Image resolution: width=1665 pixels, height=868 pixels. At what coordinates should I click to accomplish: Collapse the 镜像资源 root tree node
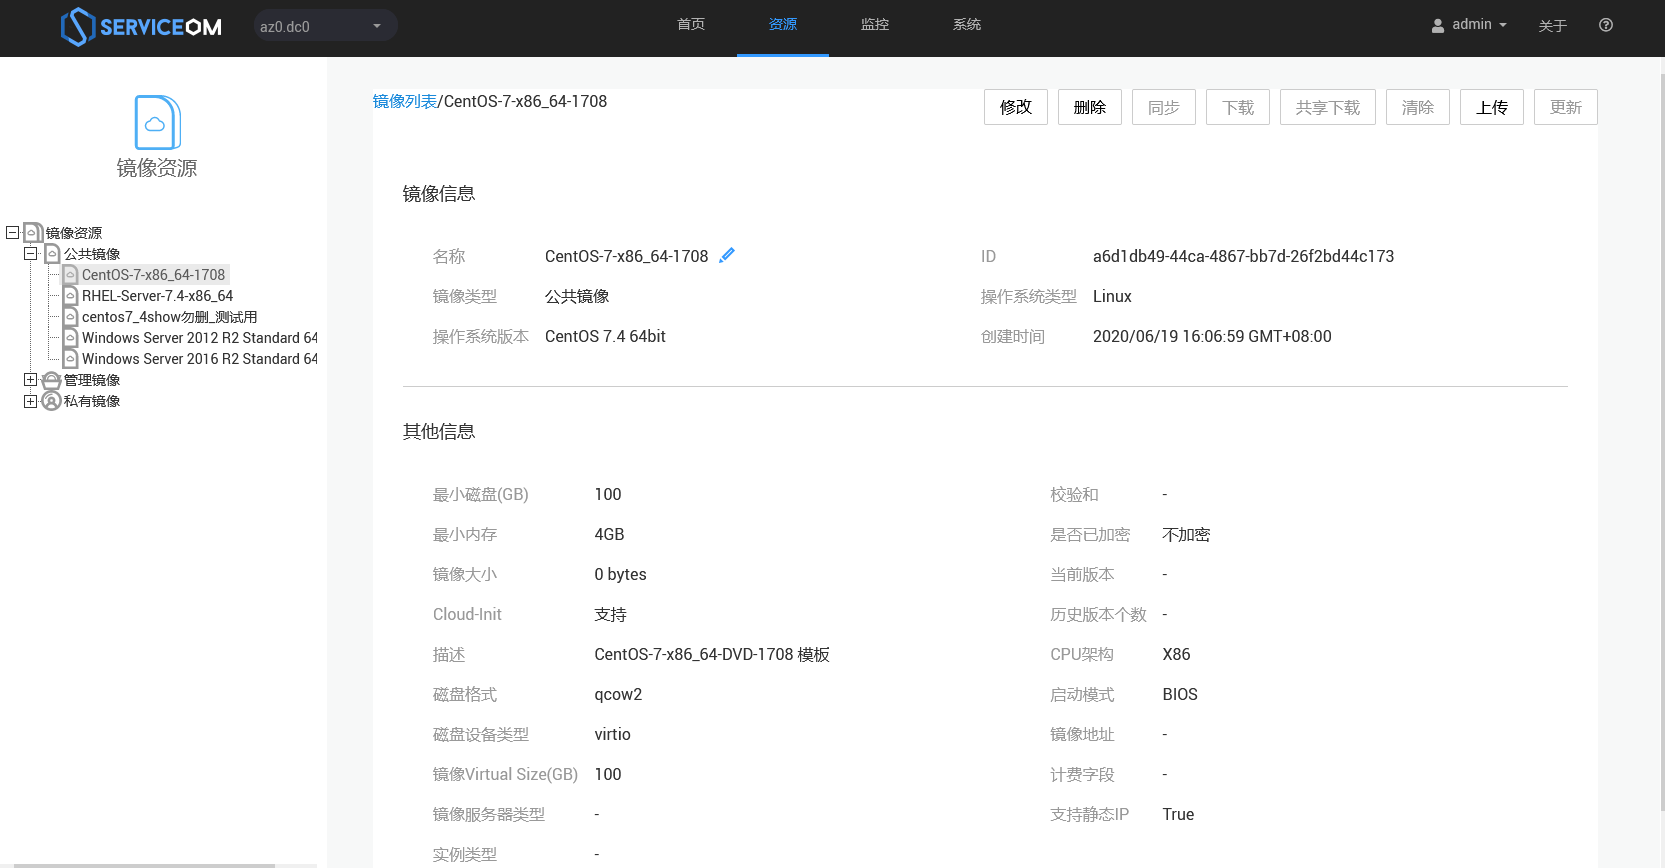click(x=12, y=232)
